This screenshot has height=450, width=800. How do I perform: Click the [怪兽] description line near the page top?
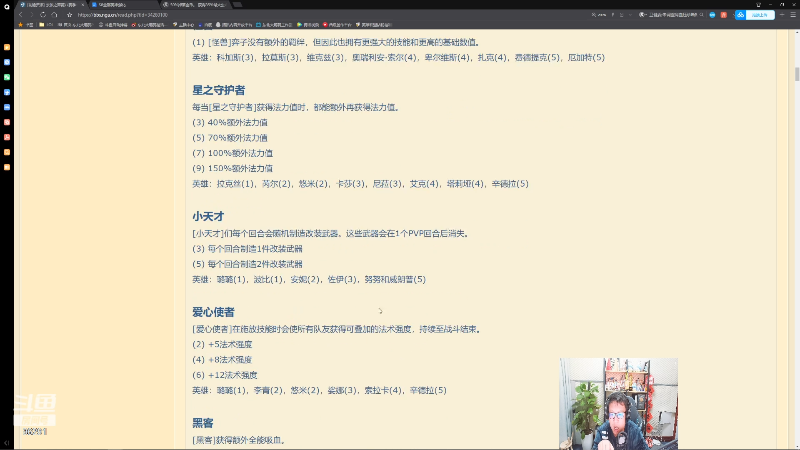point(336,42)
